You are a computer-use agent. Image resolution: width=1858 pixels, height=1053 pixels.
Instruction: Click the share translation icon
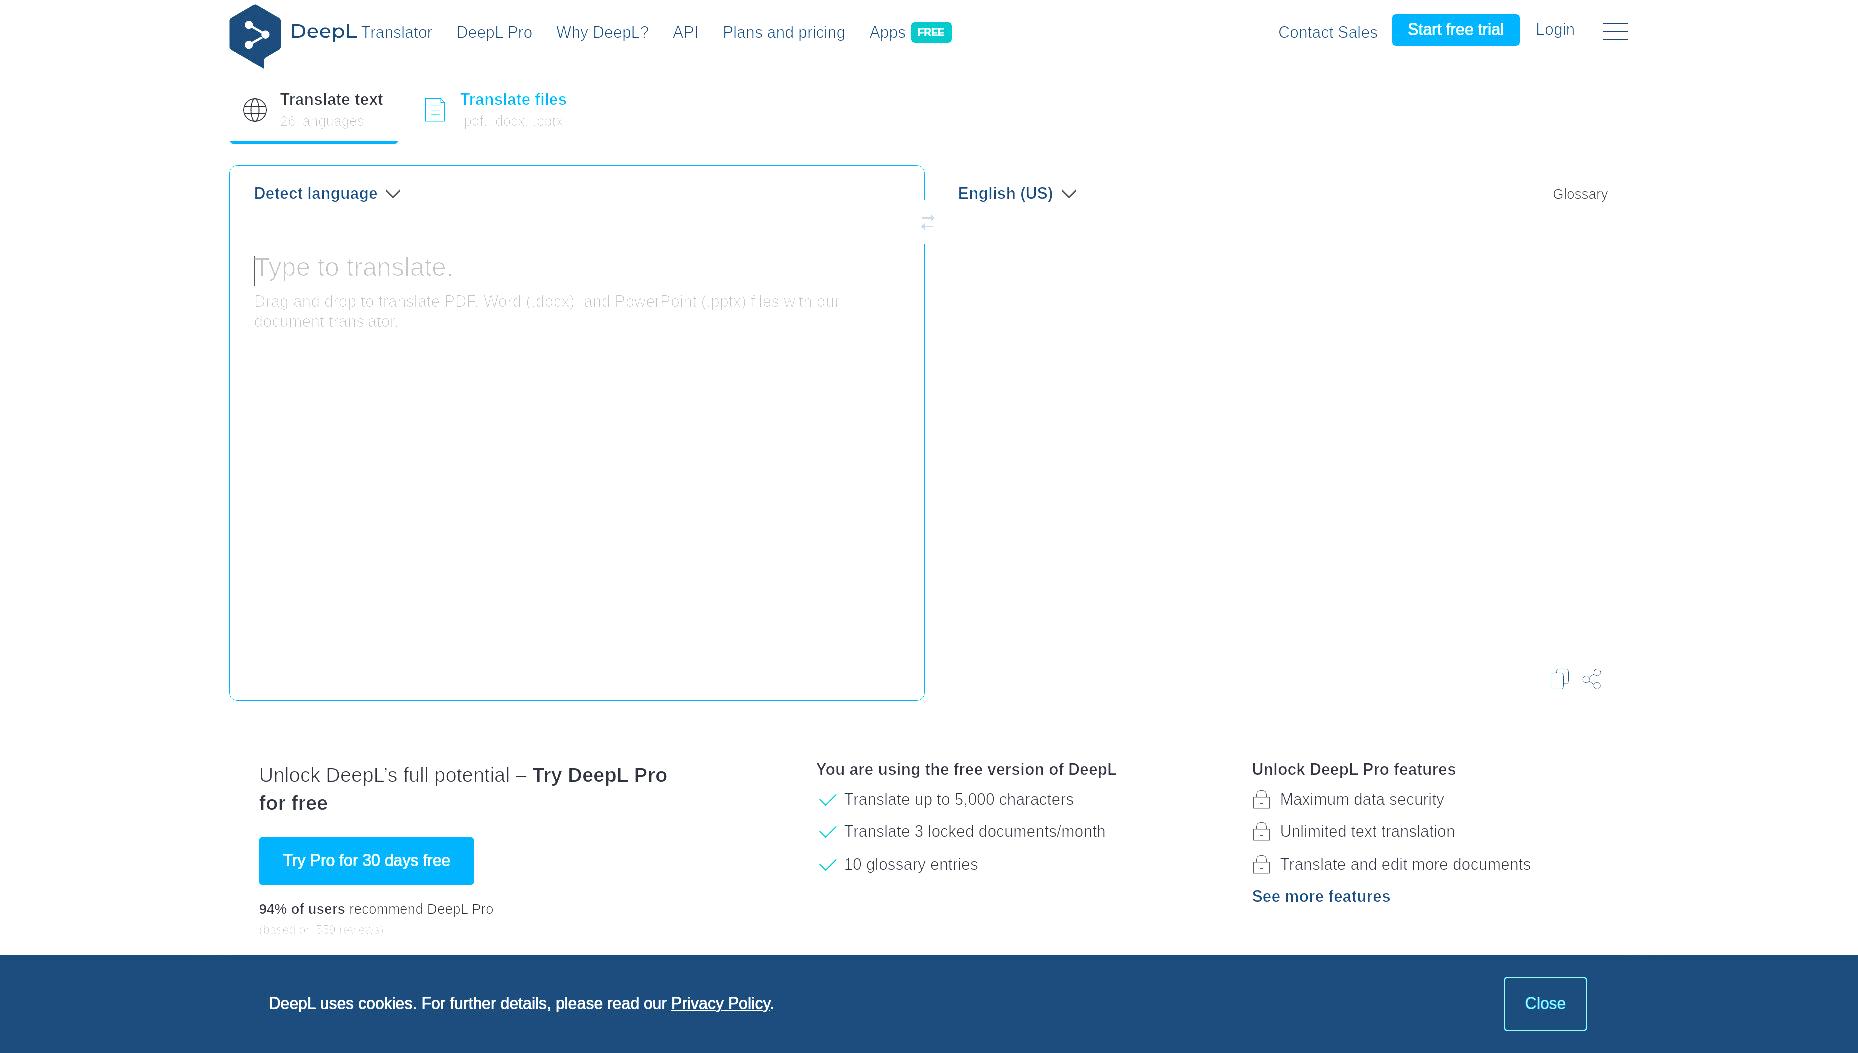point(1592,679)
